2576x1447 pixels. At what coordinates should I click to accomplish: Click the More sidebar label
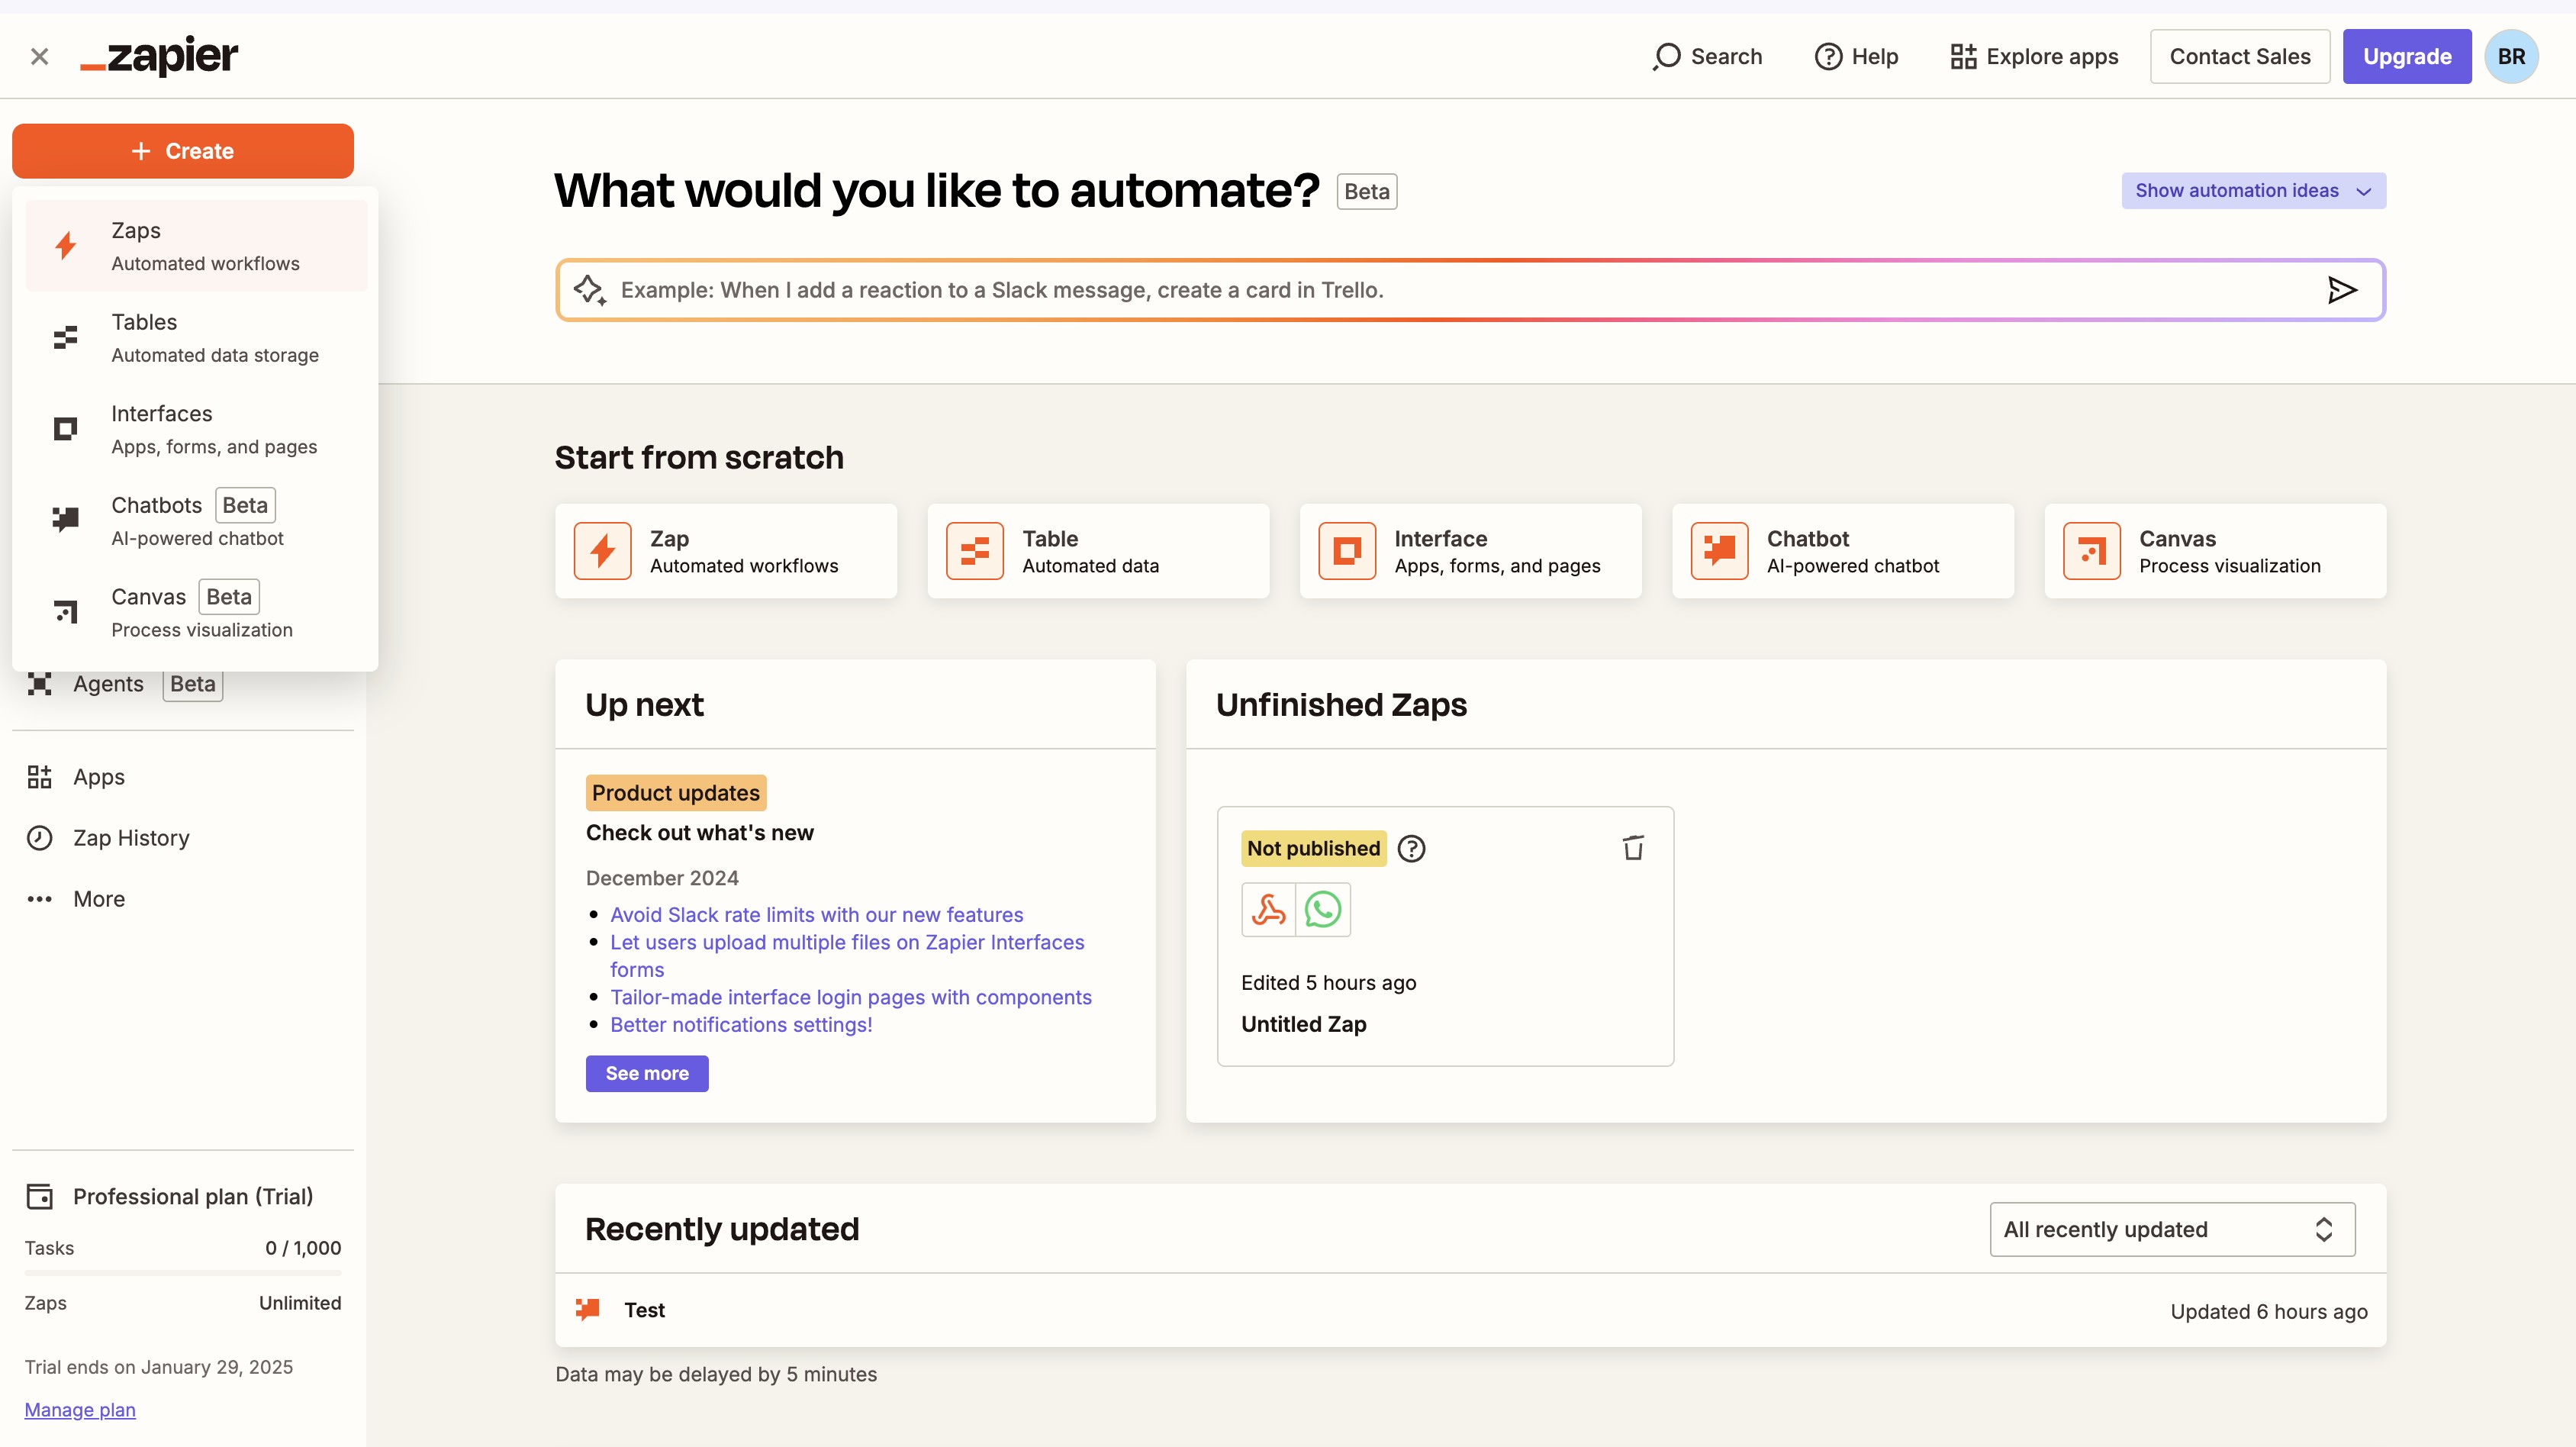tap(99, 899)
